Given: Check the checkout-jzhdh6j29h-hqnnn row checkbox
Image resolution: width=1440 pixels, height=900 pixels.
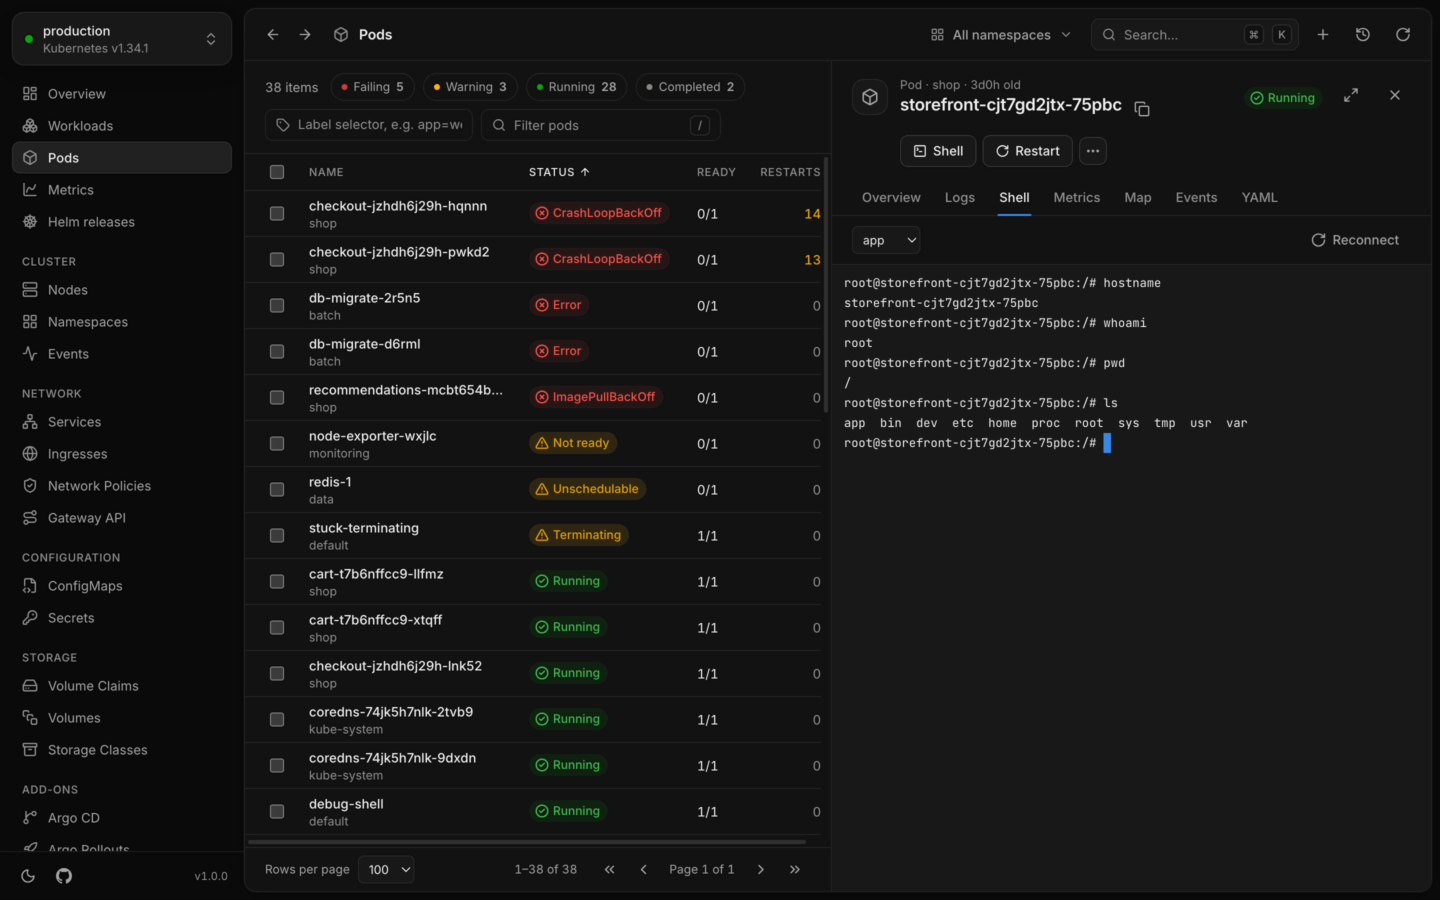Looking at the screenshot, I should coord(277,213).
